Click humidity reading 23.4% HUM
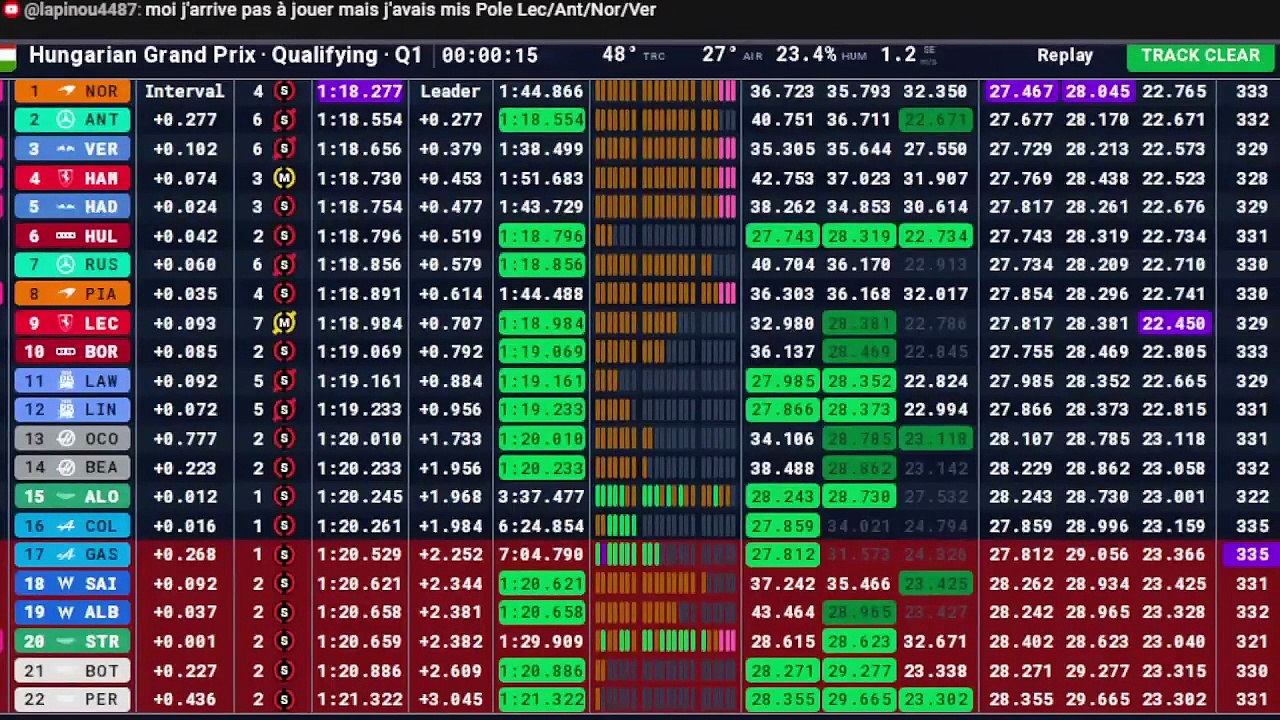Screen dimensions: 1280x720 (824, 56)
